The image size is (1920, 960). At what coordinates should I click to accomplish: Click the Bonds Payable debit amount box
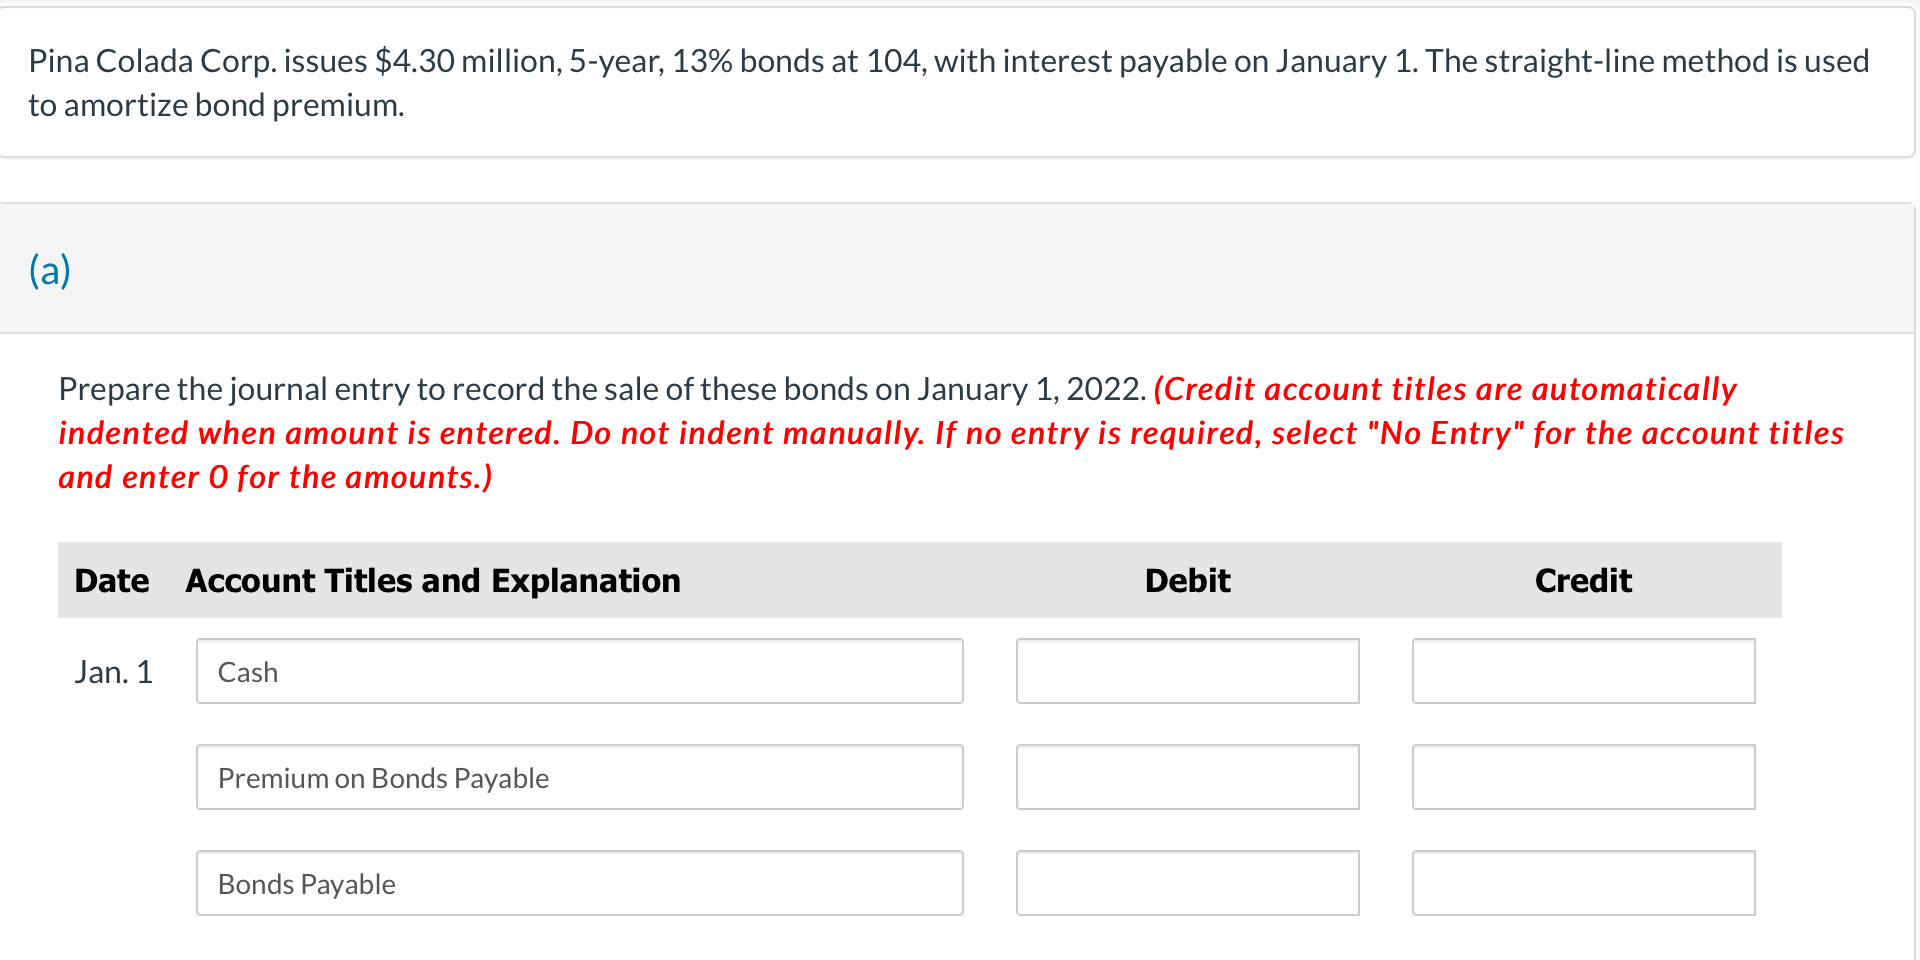(1187, 883)
